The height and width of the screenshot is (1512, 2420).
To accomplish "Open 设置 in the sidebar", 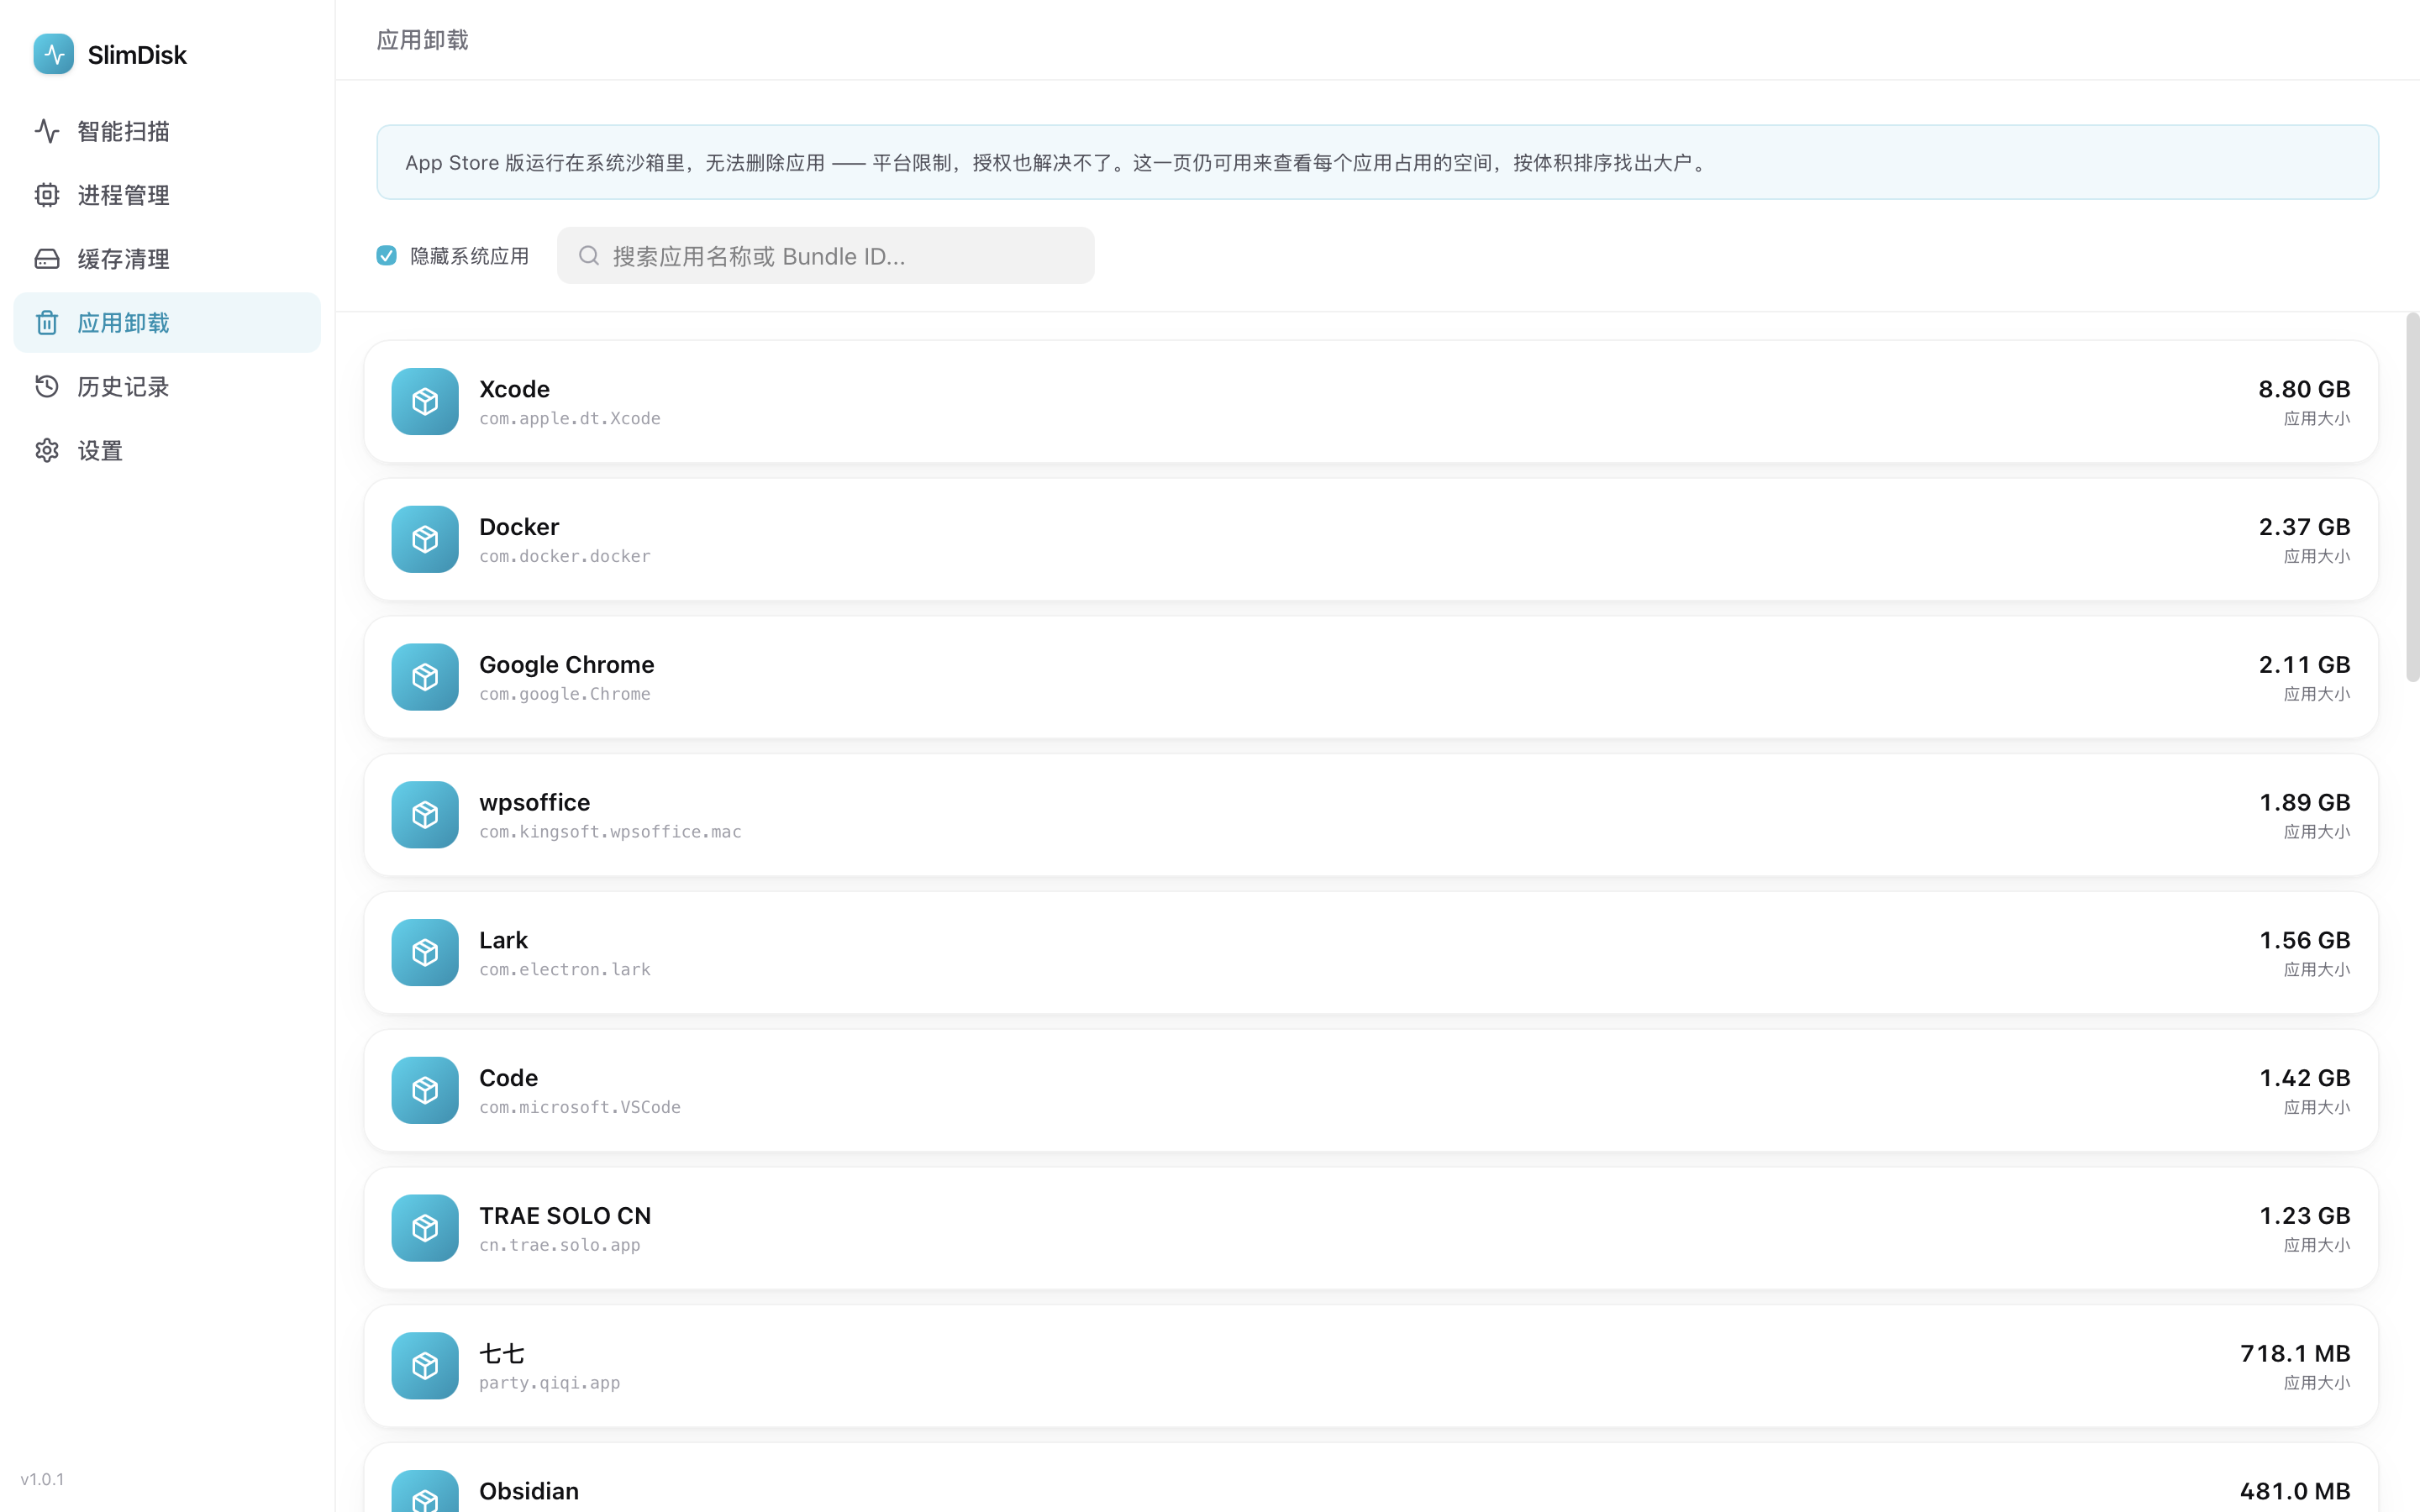I will (x=167, y=451).
